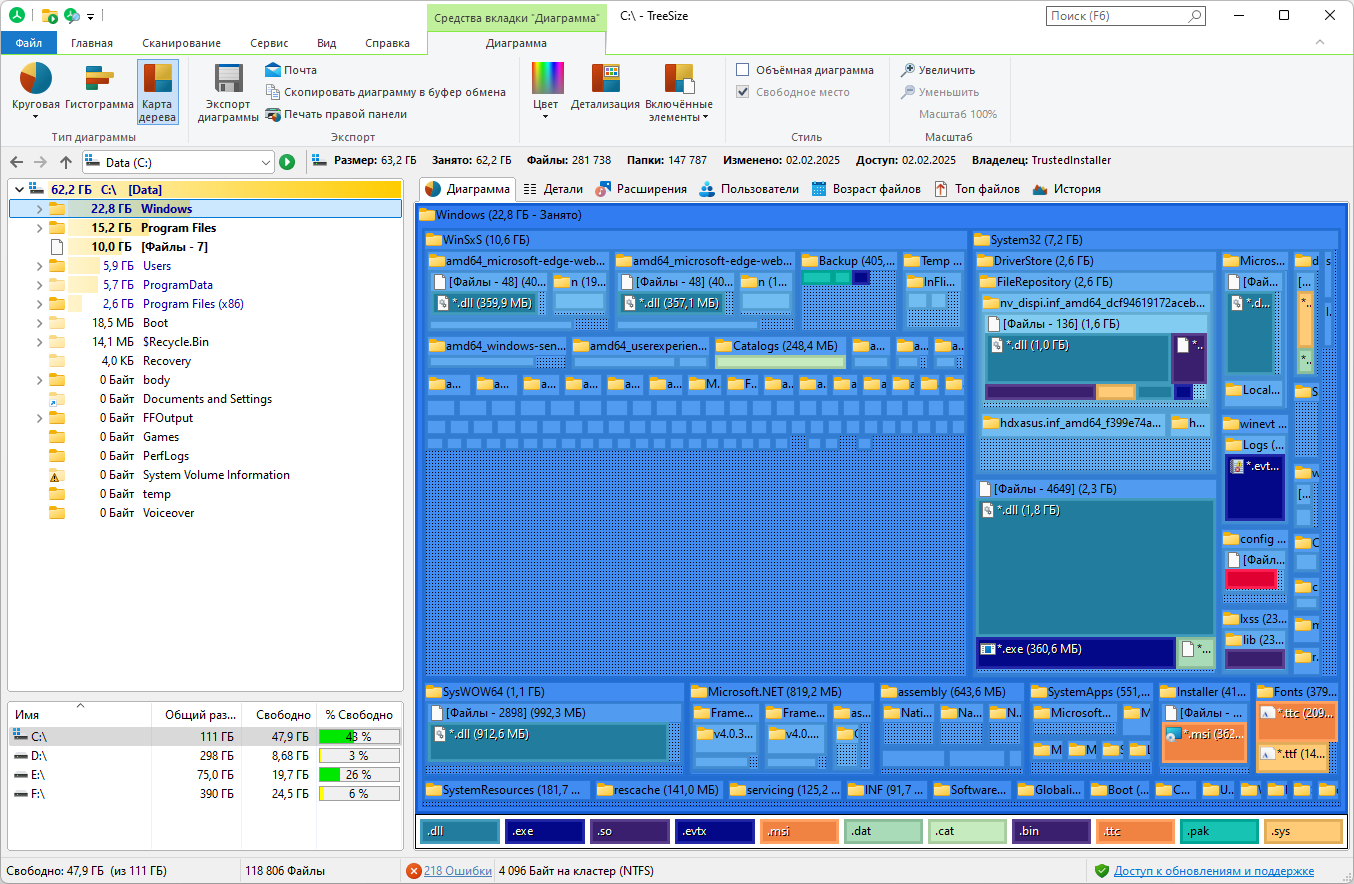Expand the Windows folder node
This screenshot has width=1354, height=884.
39,209
